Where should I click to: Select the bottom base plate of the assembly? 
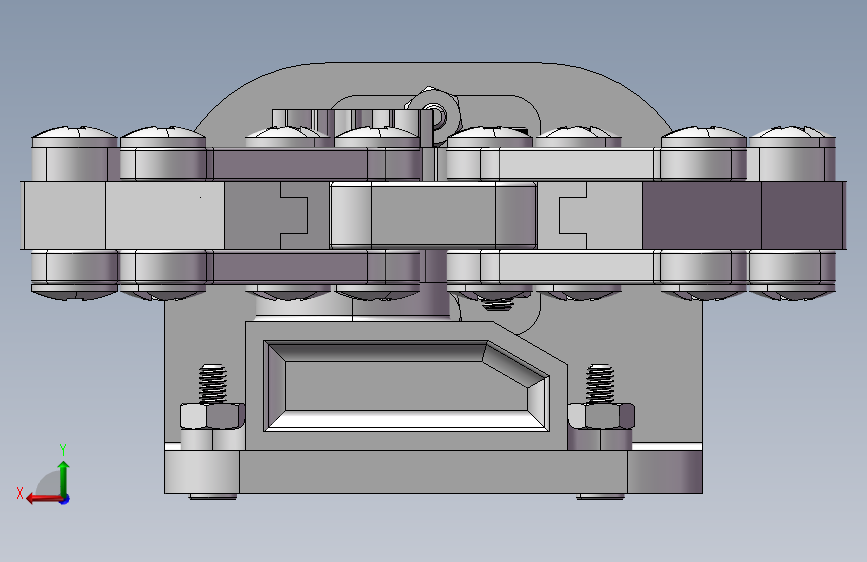[x=433, y=471]
